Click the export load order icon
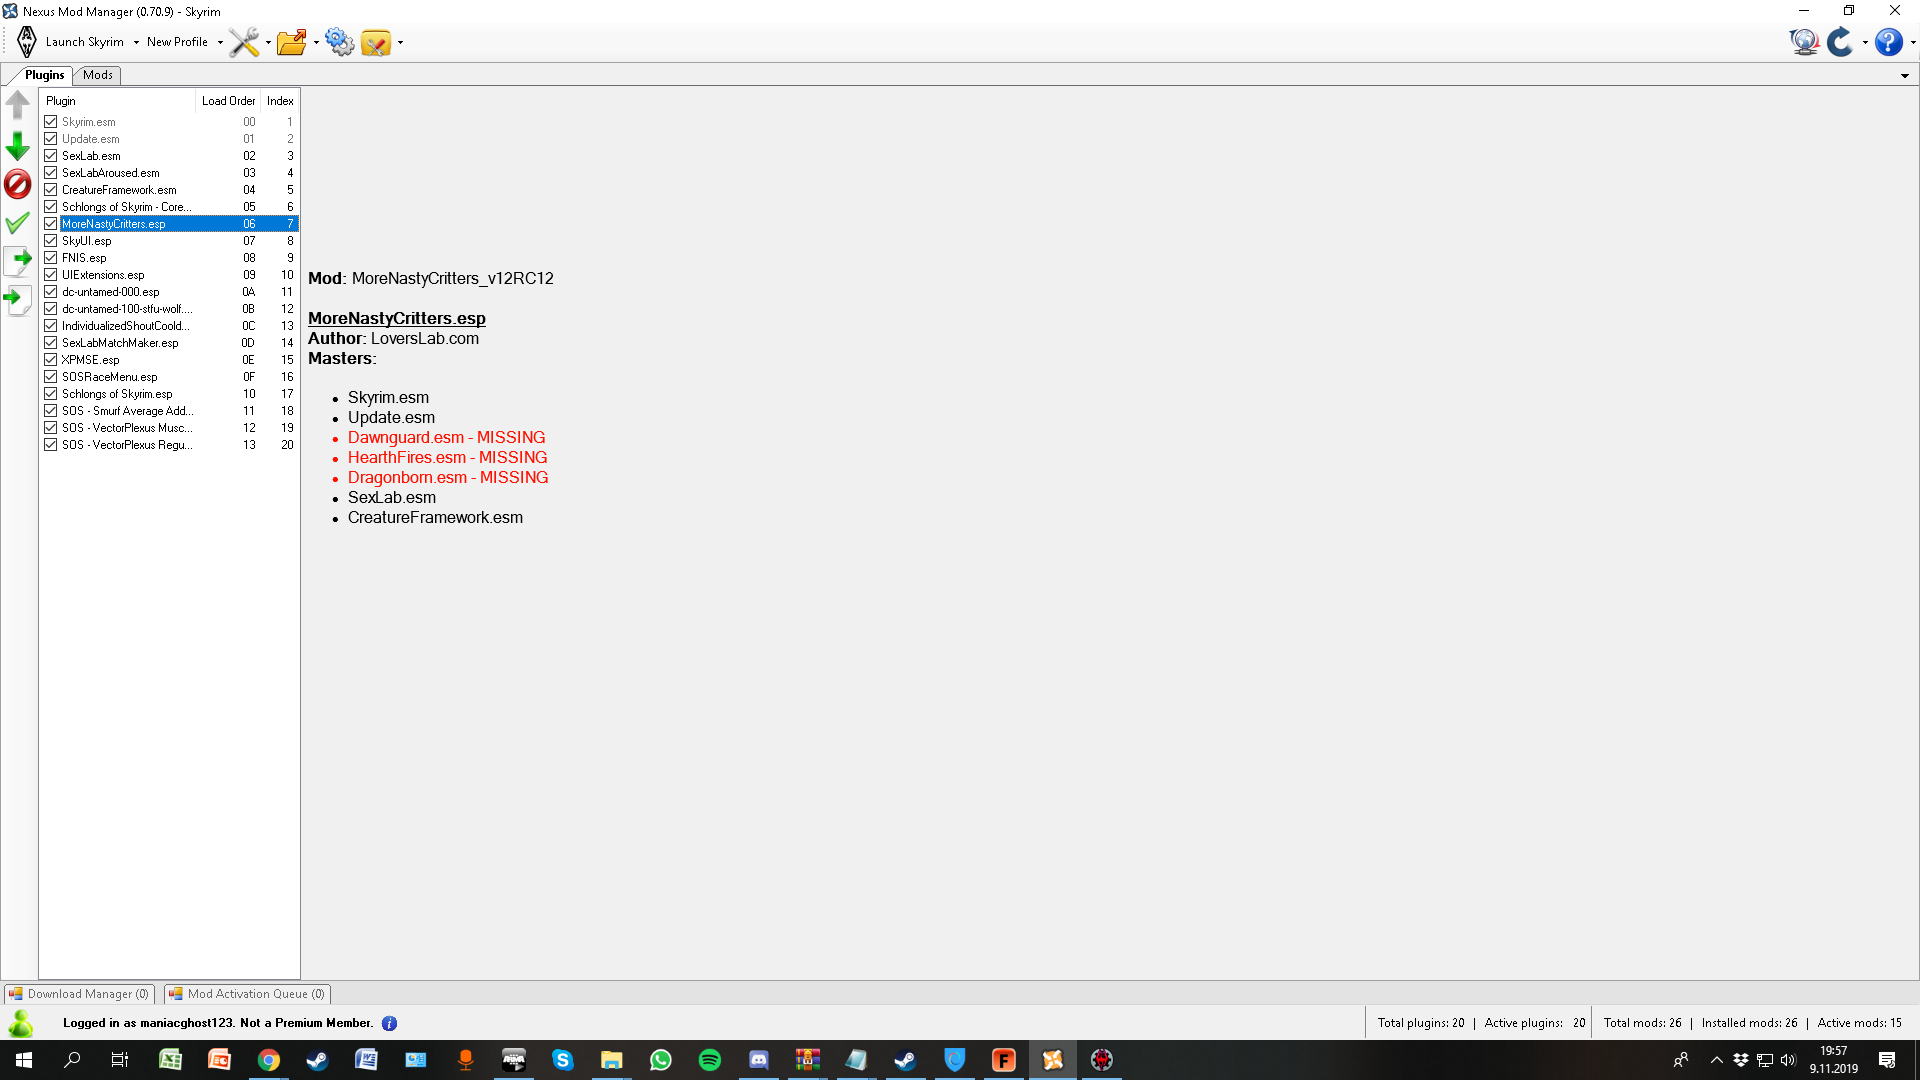The width and height of the screenshot is (1920, 1080). point(18,261)
